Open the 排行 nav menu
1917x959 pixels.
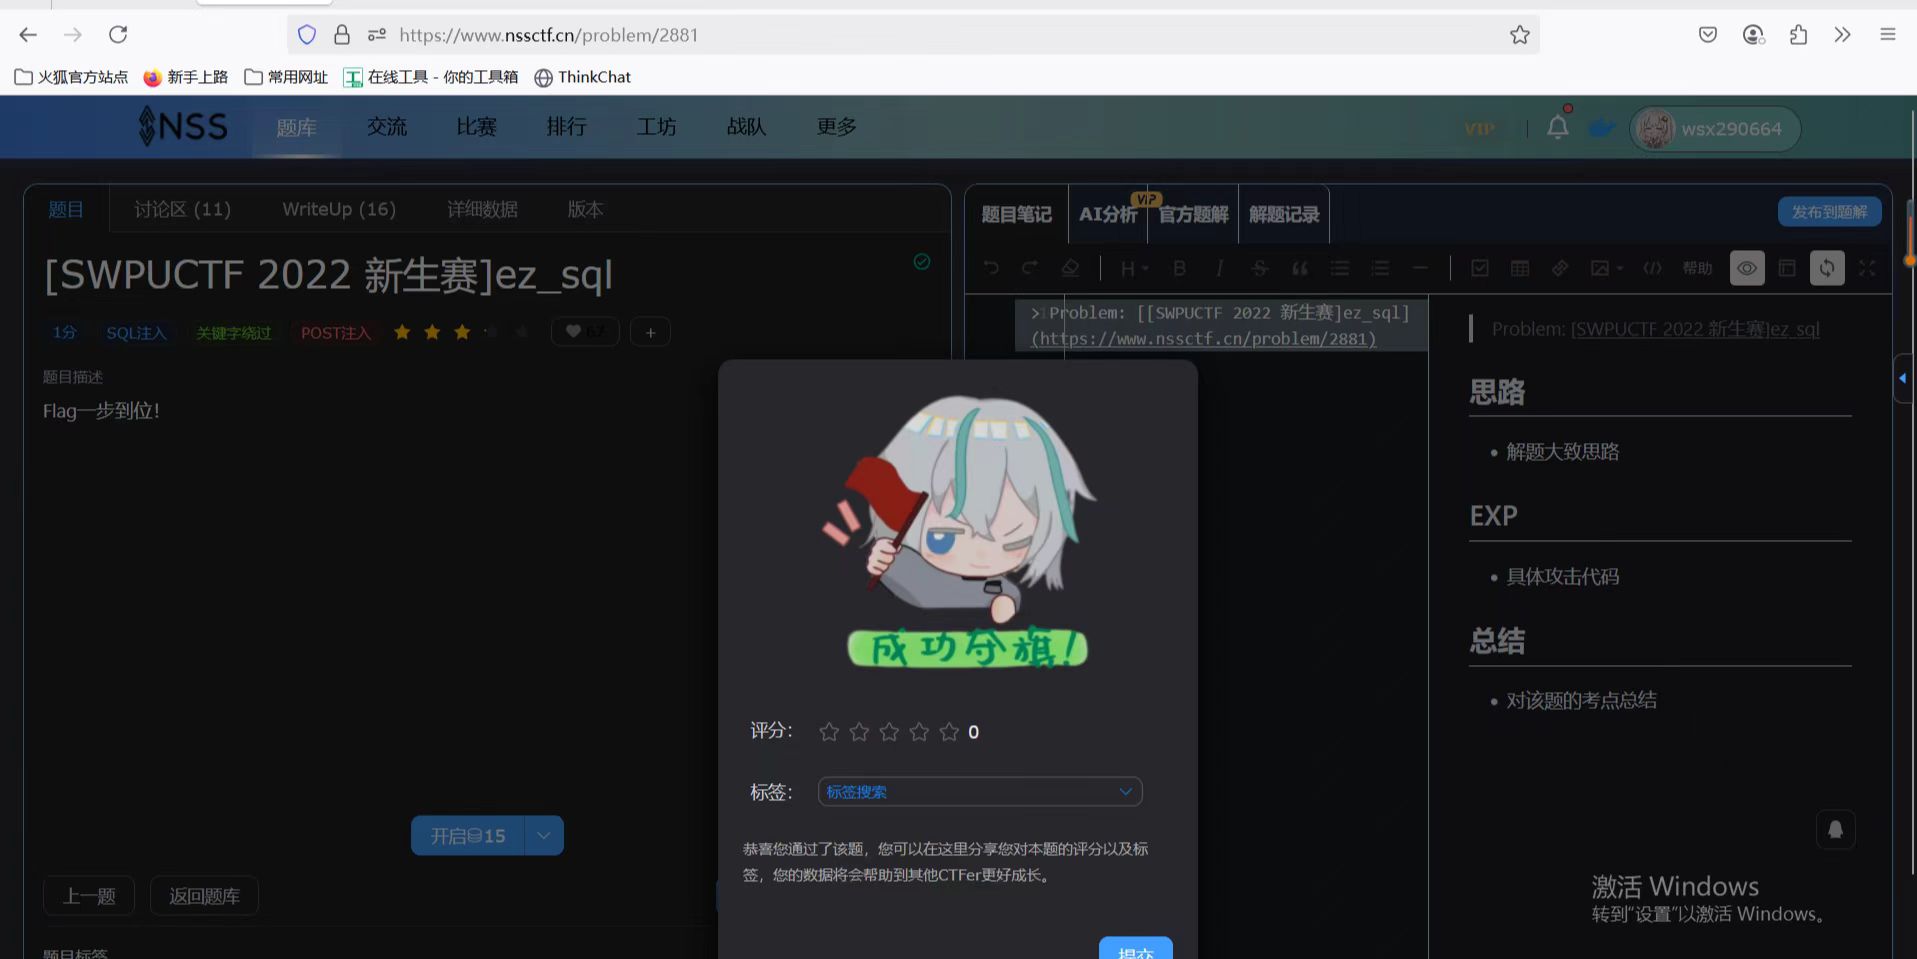(566, 127)
